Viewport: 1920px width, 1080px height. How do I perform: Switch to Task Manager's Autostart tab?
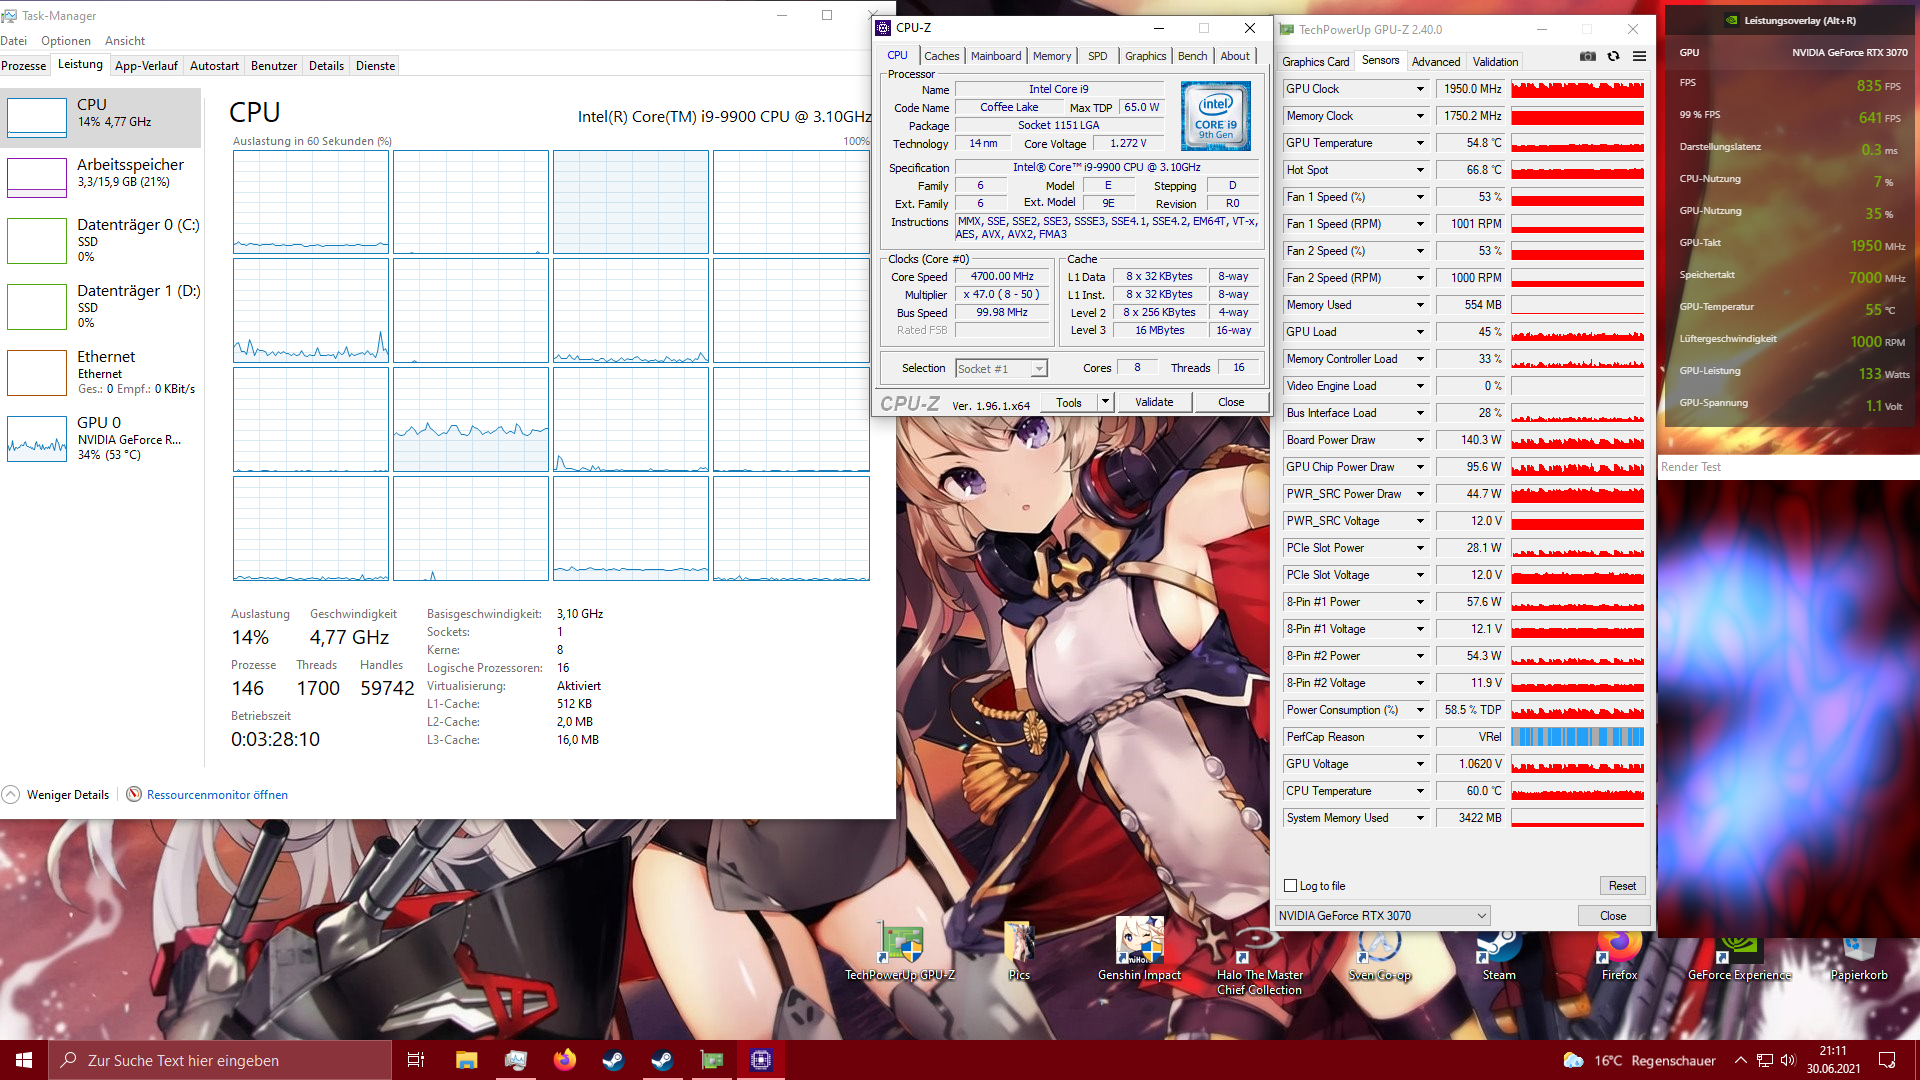214,66
